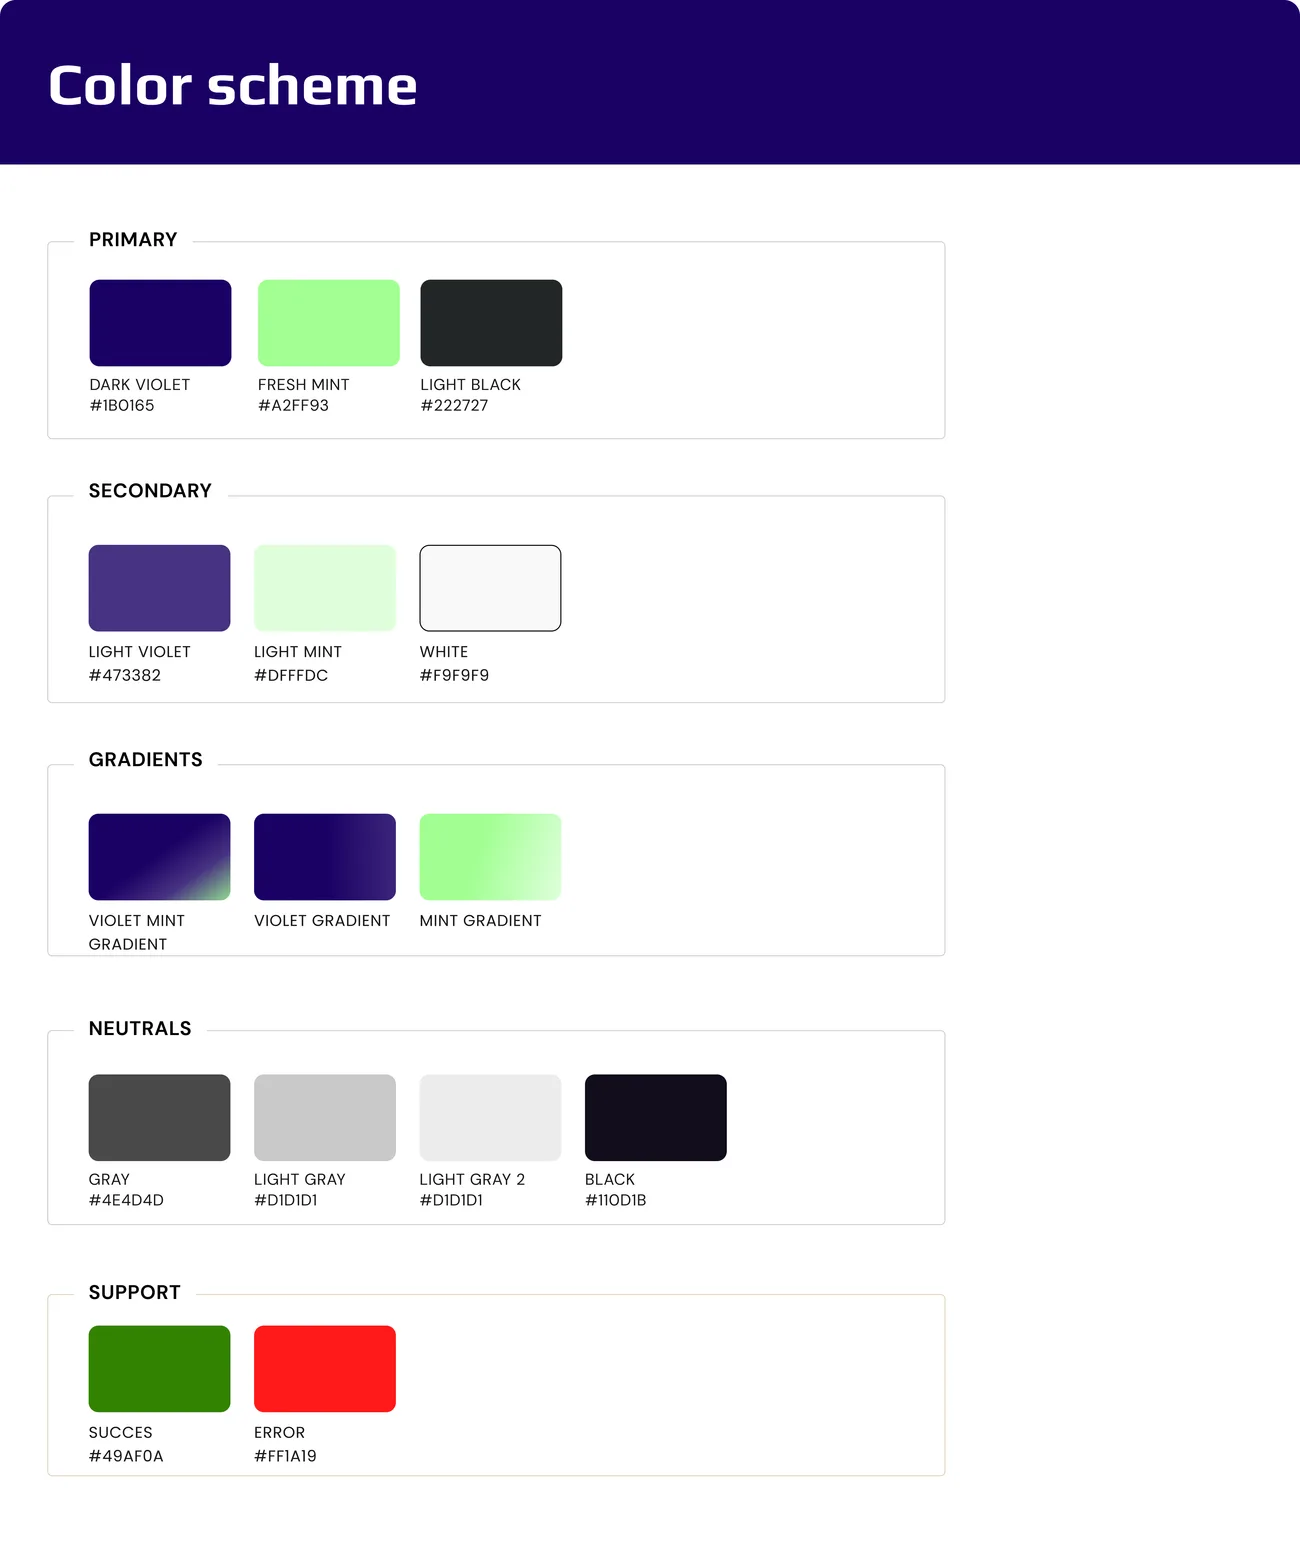Select the "LIGHT GRAY 2" label text
The width and height of the screenshot is (1300, 1556).
pyautogui.click(x=472, y=1180)
